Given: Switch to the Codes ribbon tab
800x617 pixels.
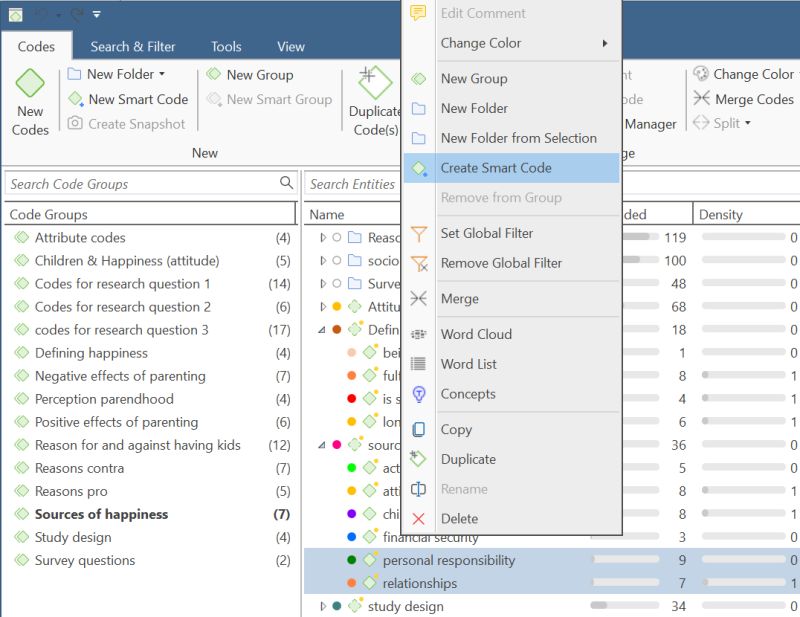Looking at the screenshot, I should (36, 46).
